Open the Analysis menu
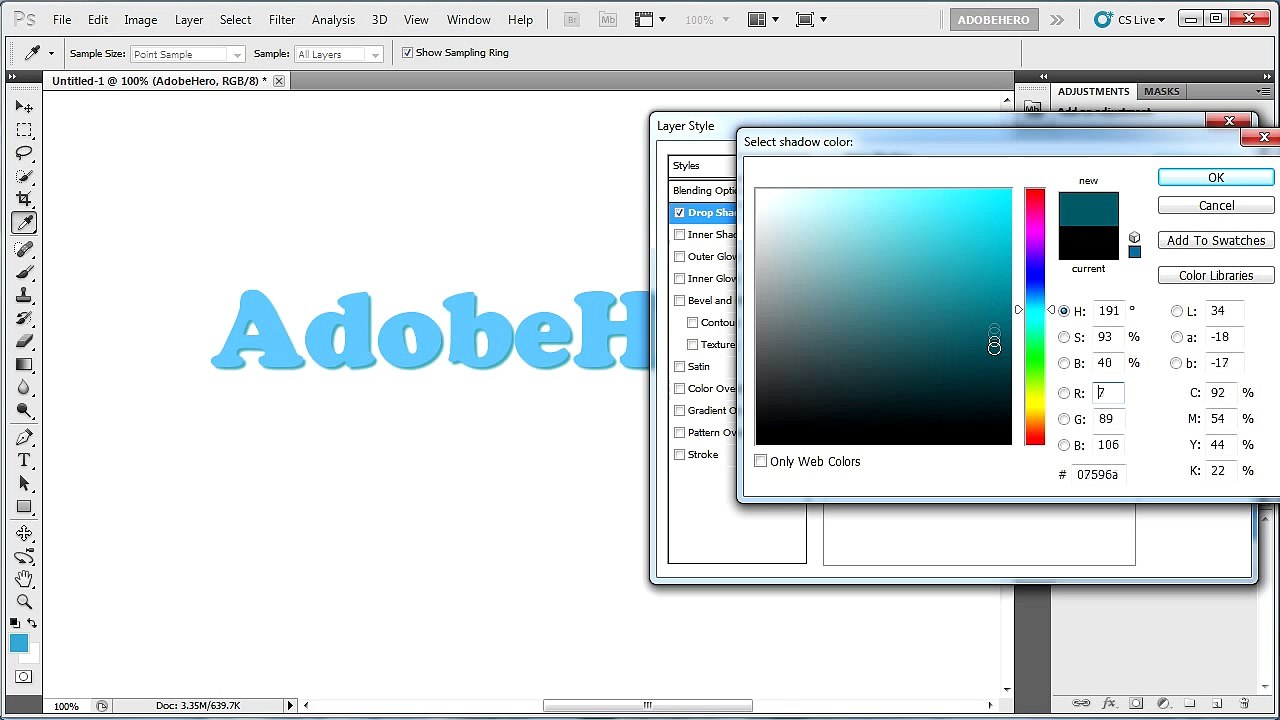Image resolution: width=1280 pixels, height=720 pixels. click(333, 19)
